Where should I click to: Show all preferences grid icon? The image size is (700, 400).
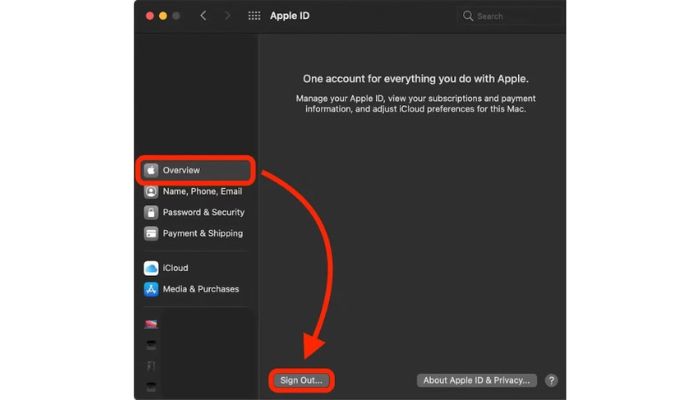tap(254, 16)
